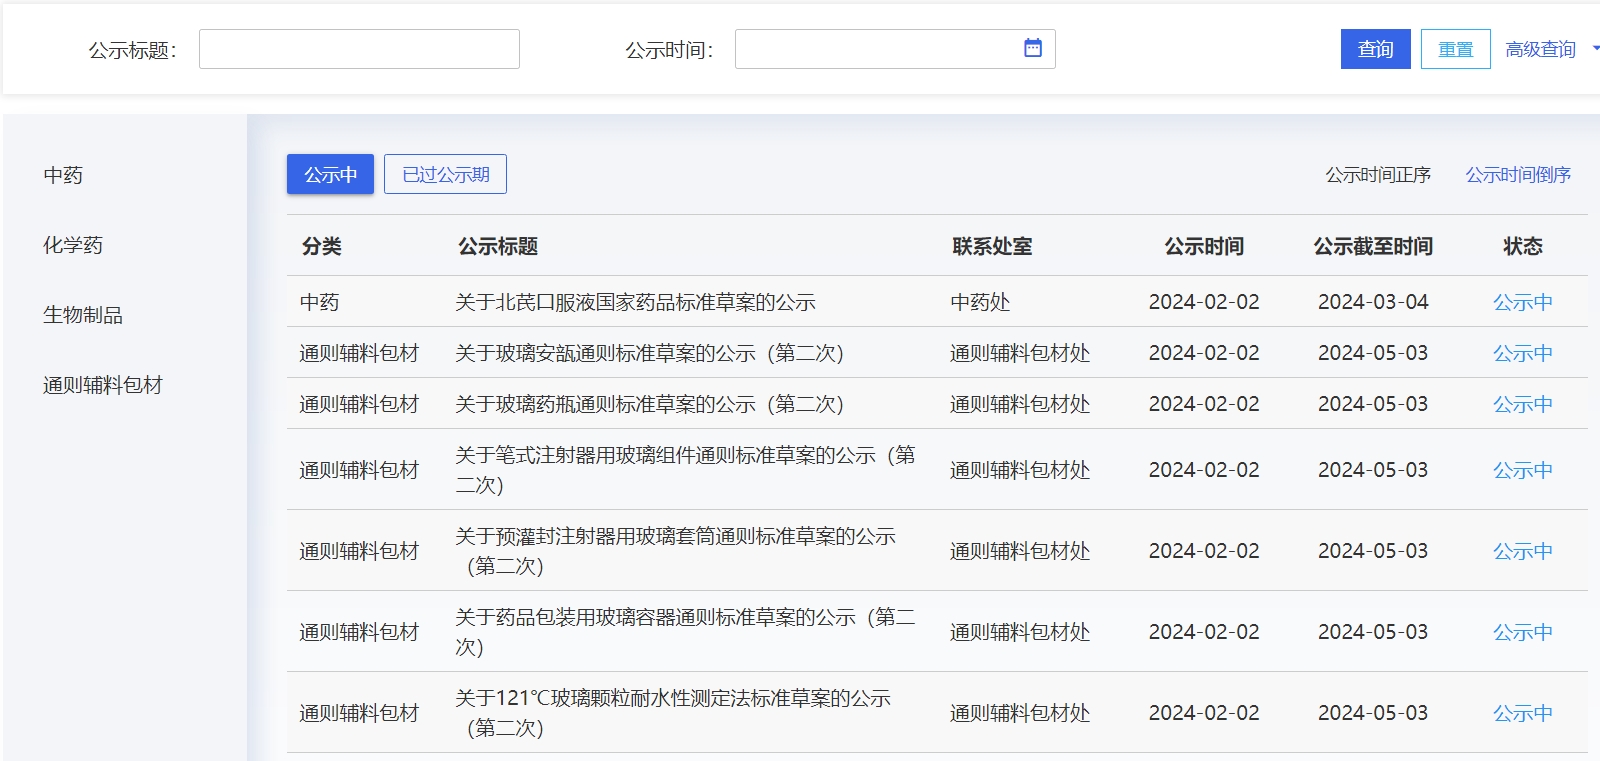Sort by 公示时间正序 ascending
This screenshot has height=761, width=1600.
click(x=1377, y=175)
